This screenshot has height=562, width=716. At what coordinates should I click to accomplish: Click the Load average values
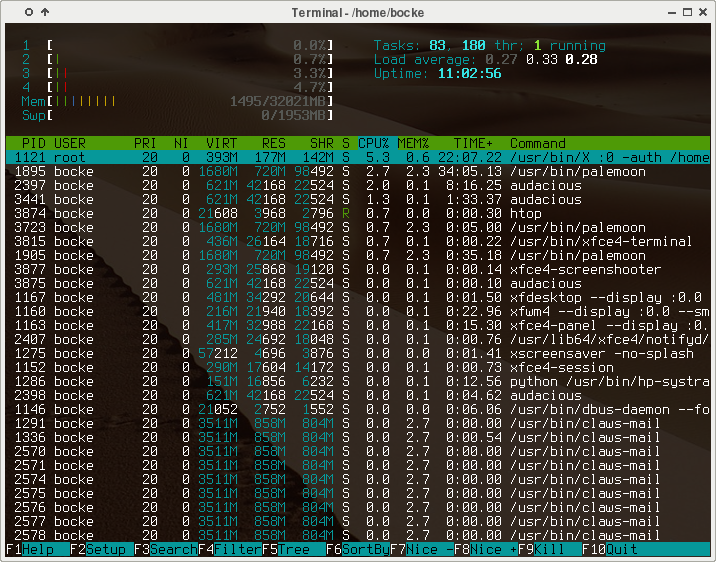[x=541, y=59]
